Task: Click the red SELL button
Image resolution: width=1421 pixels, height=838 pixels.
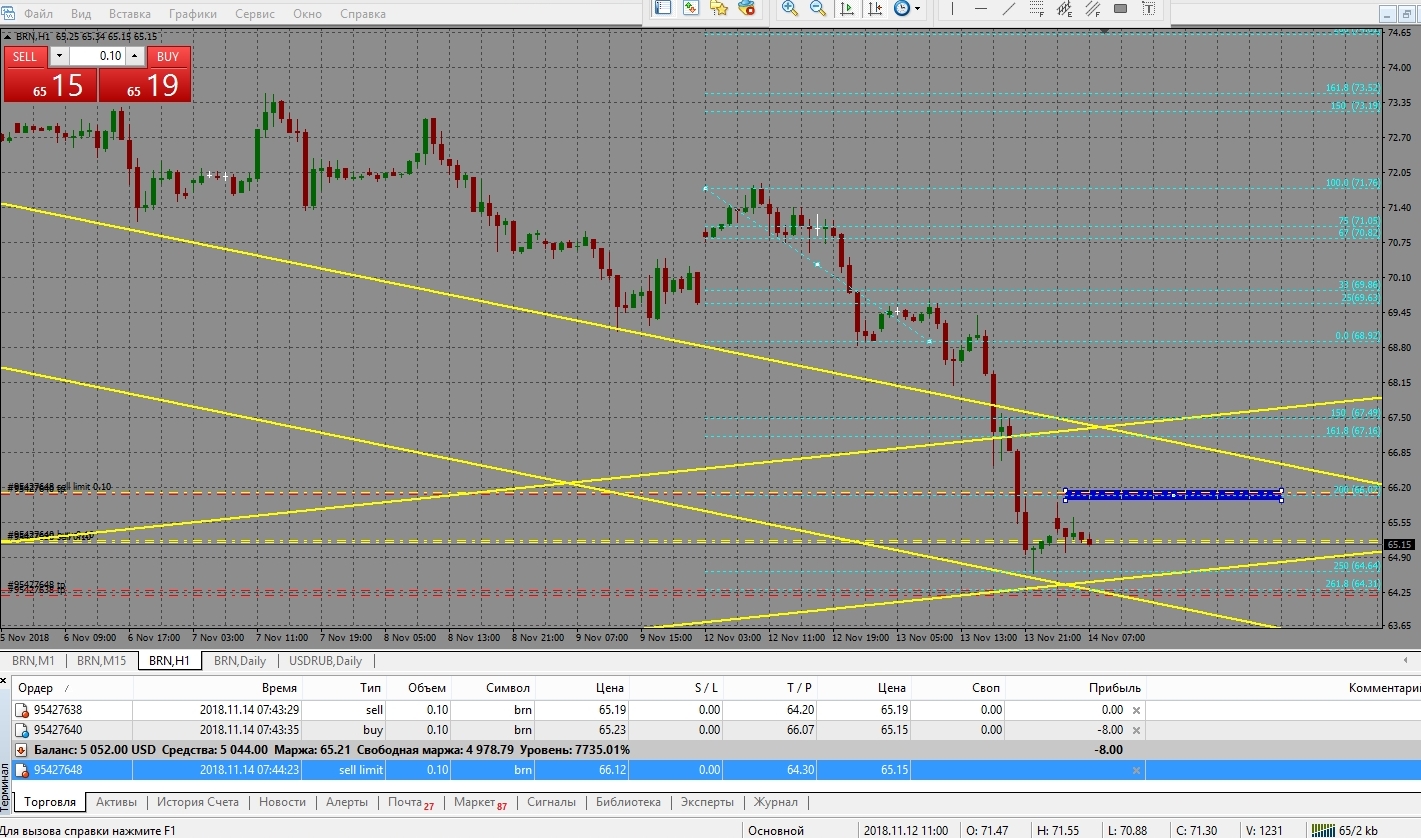Action: pyautogui.click(x=24, y=57)
